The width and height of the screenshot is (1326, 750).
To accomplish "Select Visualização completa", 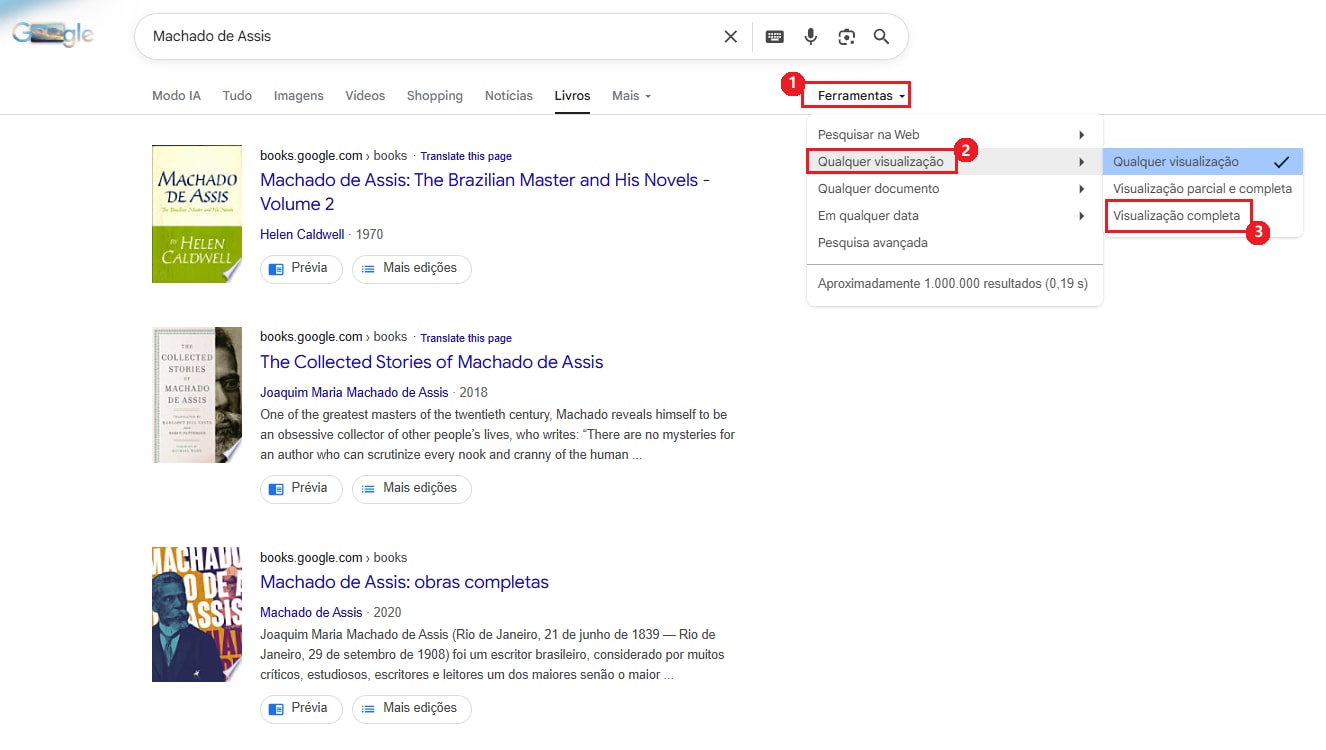I will [x=1178, y=215].
